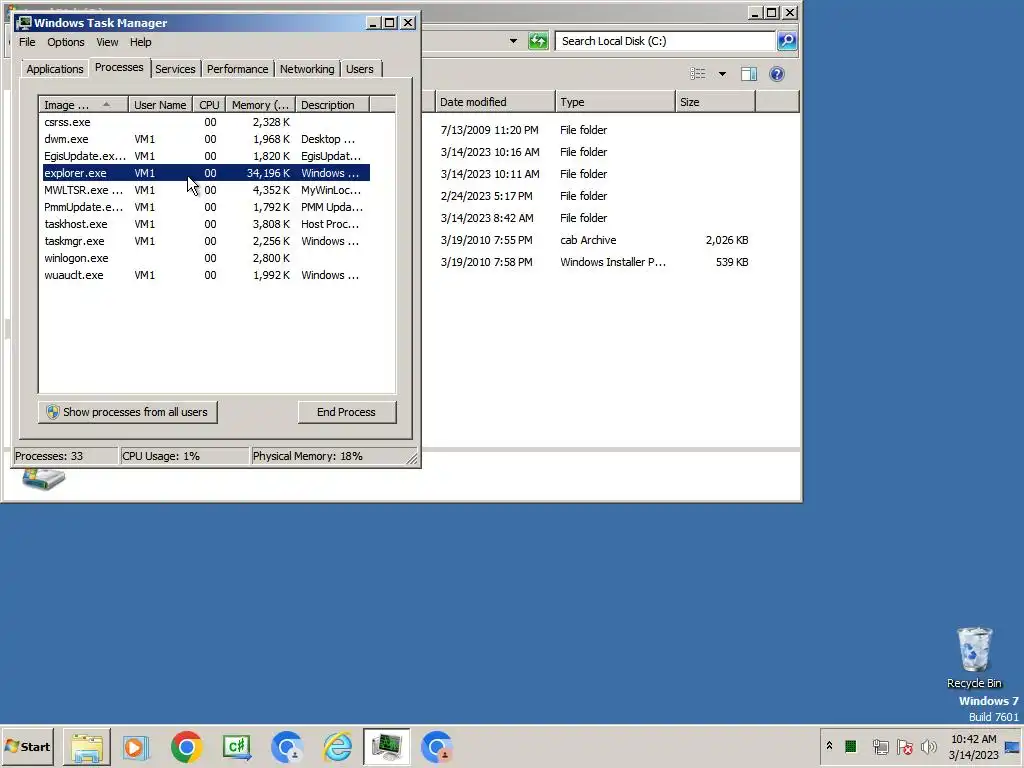Sort processes by Image Name column
Screen dimensions: 1024x768
(x=82, y=105)
